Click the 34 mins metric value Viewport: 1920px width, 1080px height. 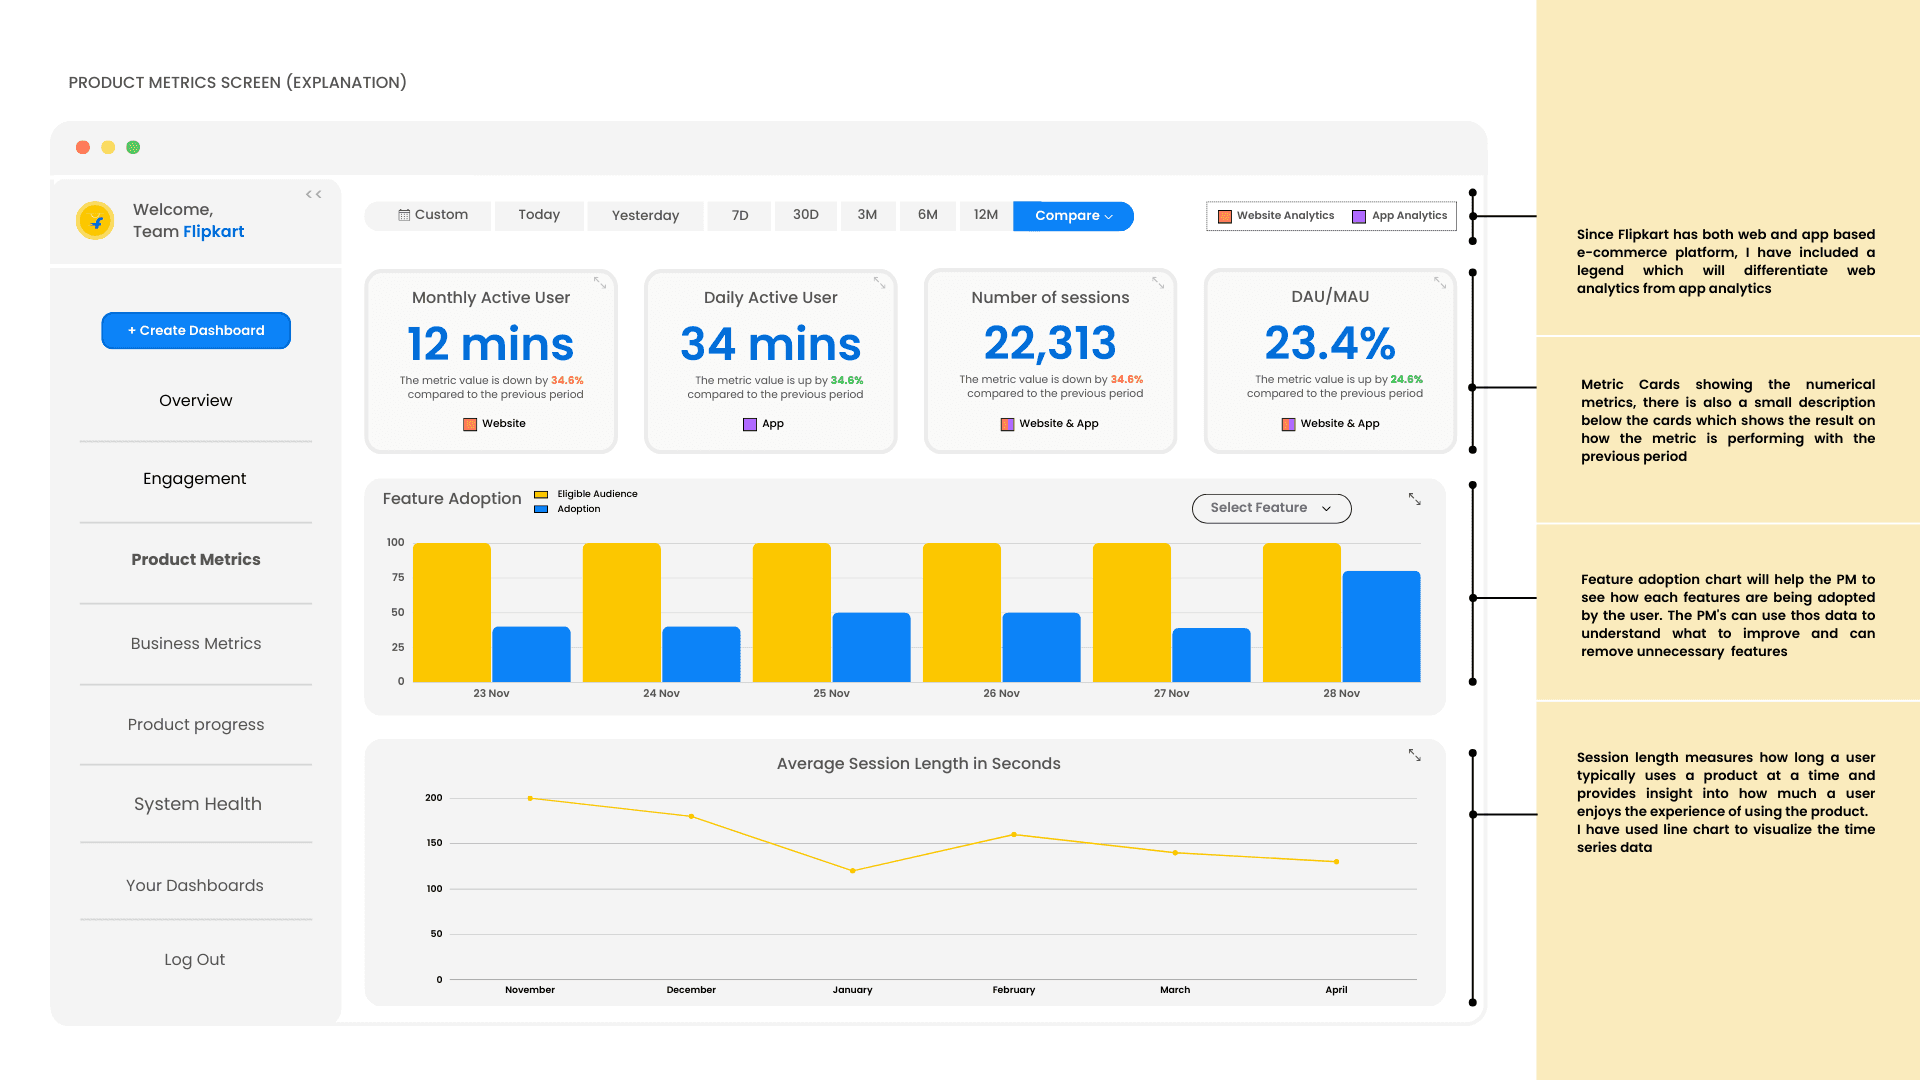pos(771,344)
